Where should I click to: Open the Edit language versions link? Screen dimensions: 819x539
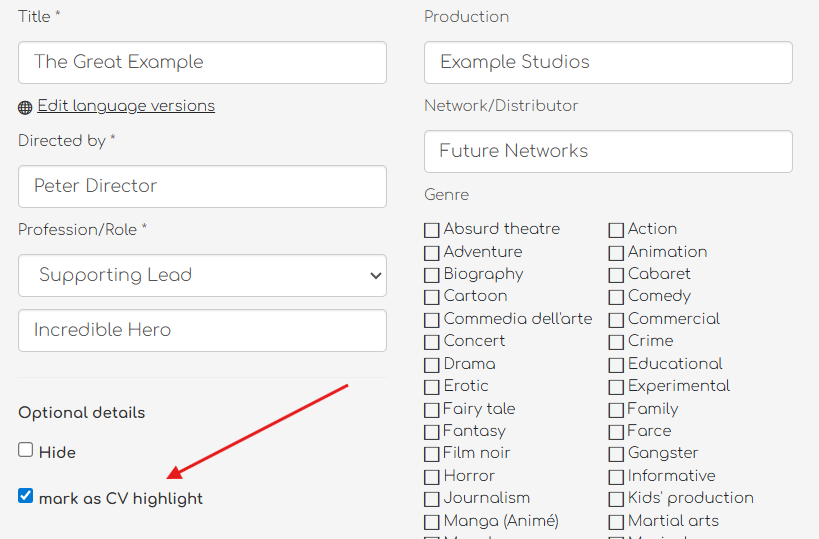(126, 106)
